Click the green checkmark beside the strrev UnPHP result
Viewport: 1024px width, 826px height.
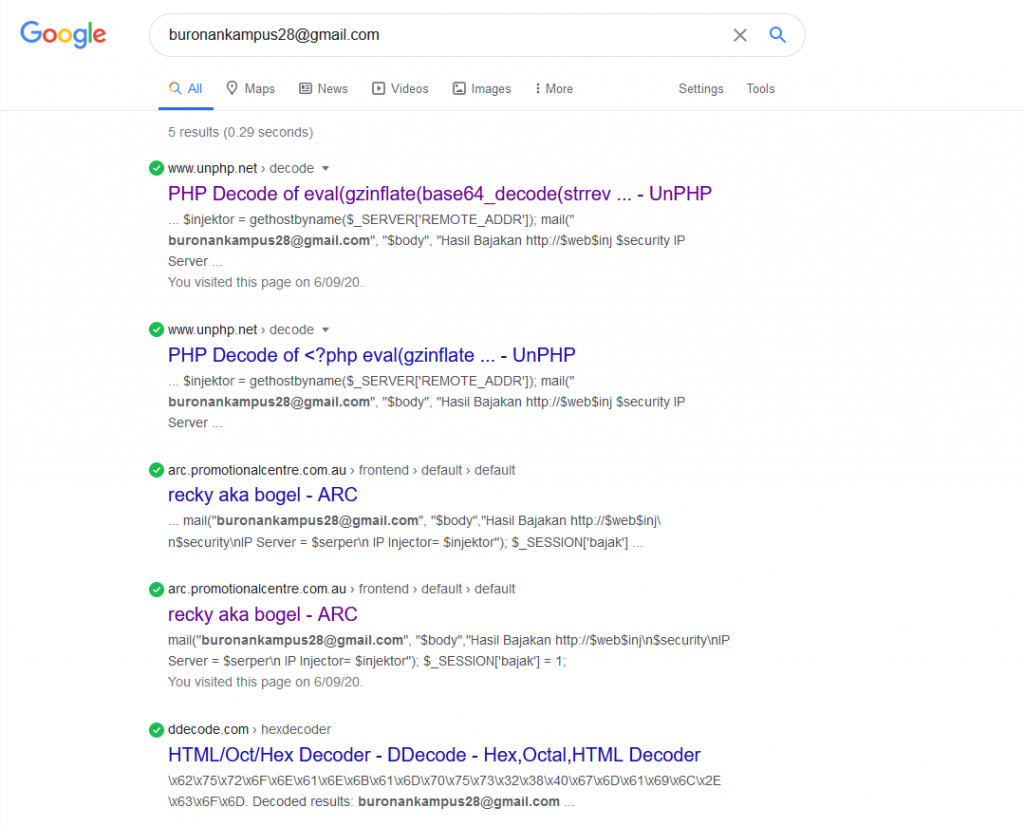click(156, 168)
